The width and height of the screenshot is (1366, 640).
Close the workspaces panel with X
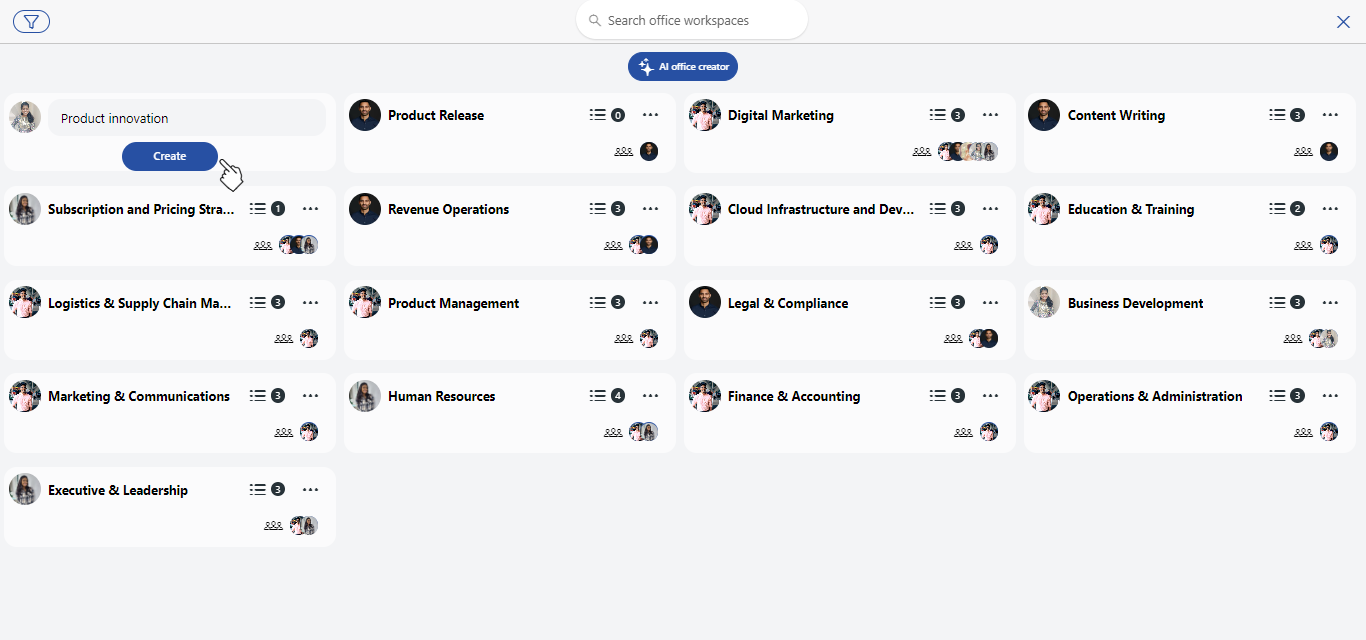[1343, 22]
